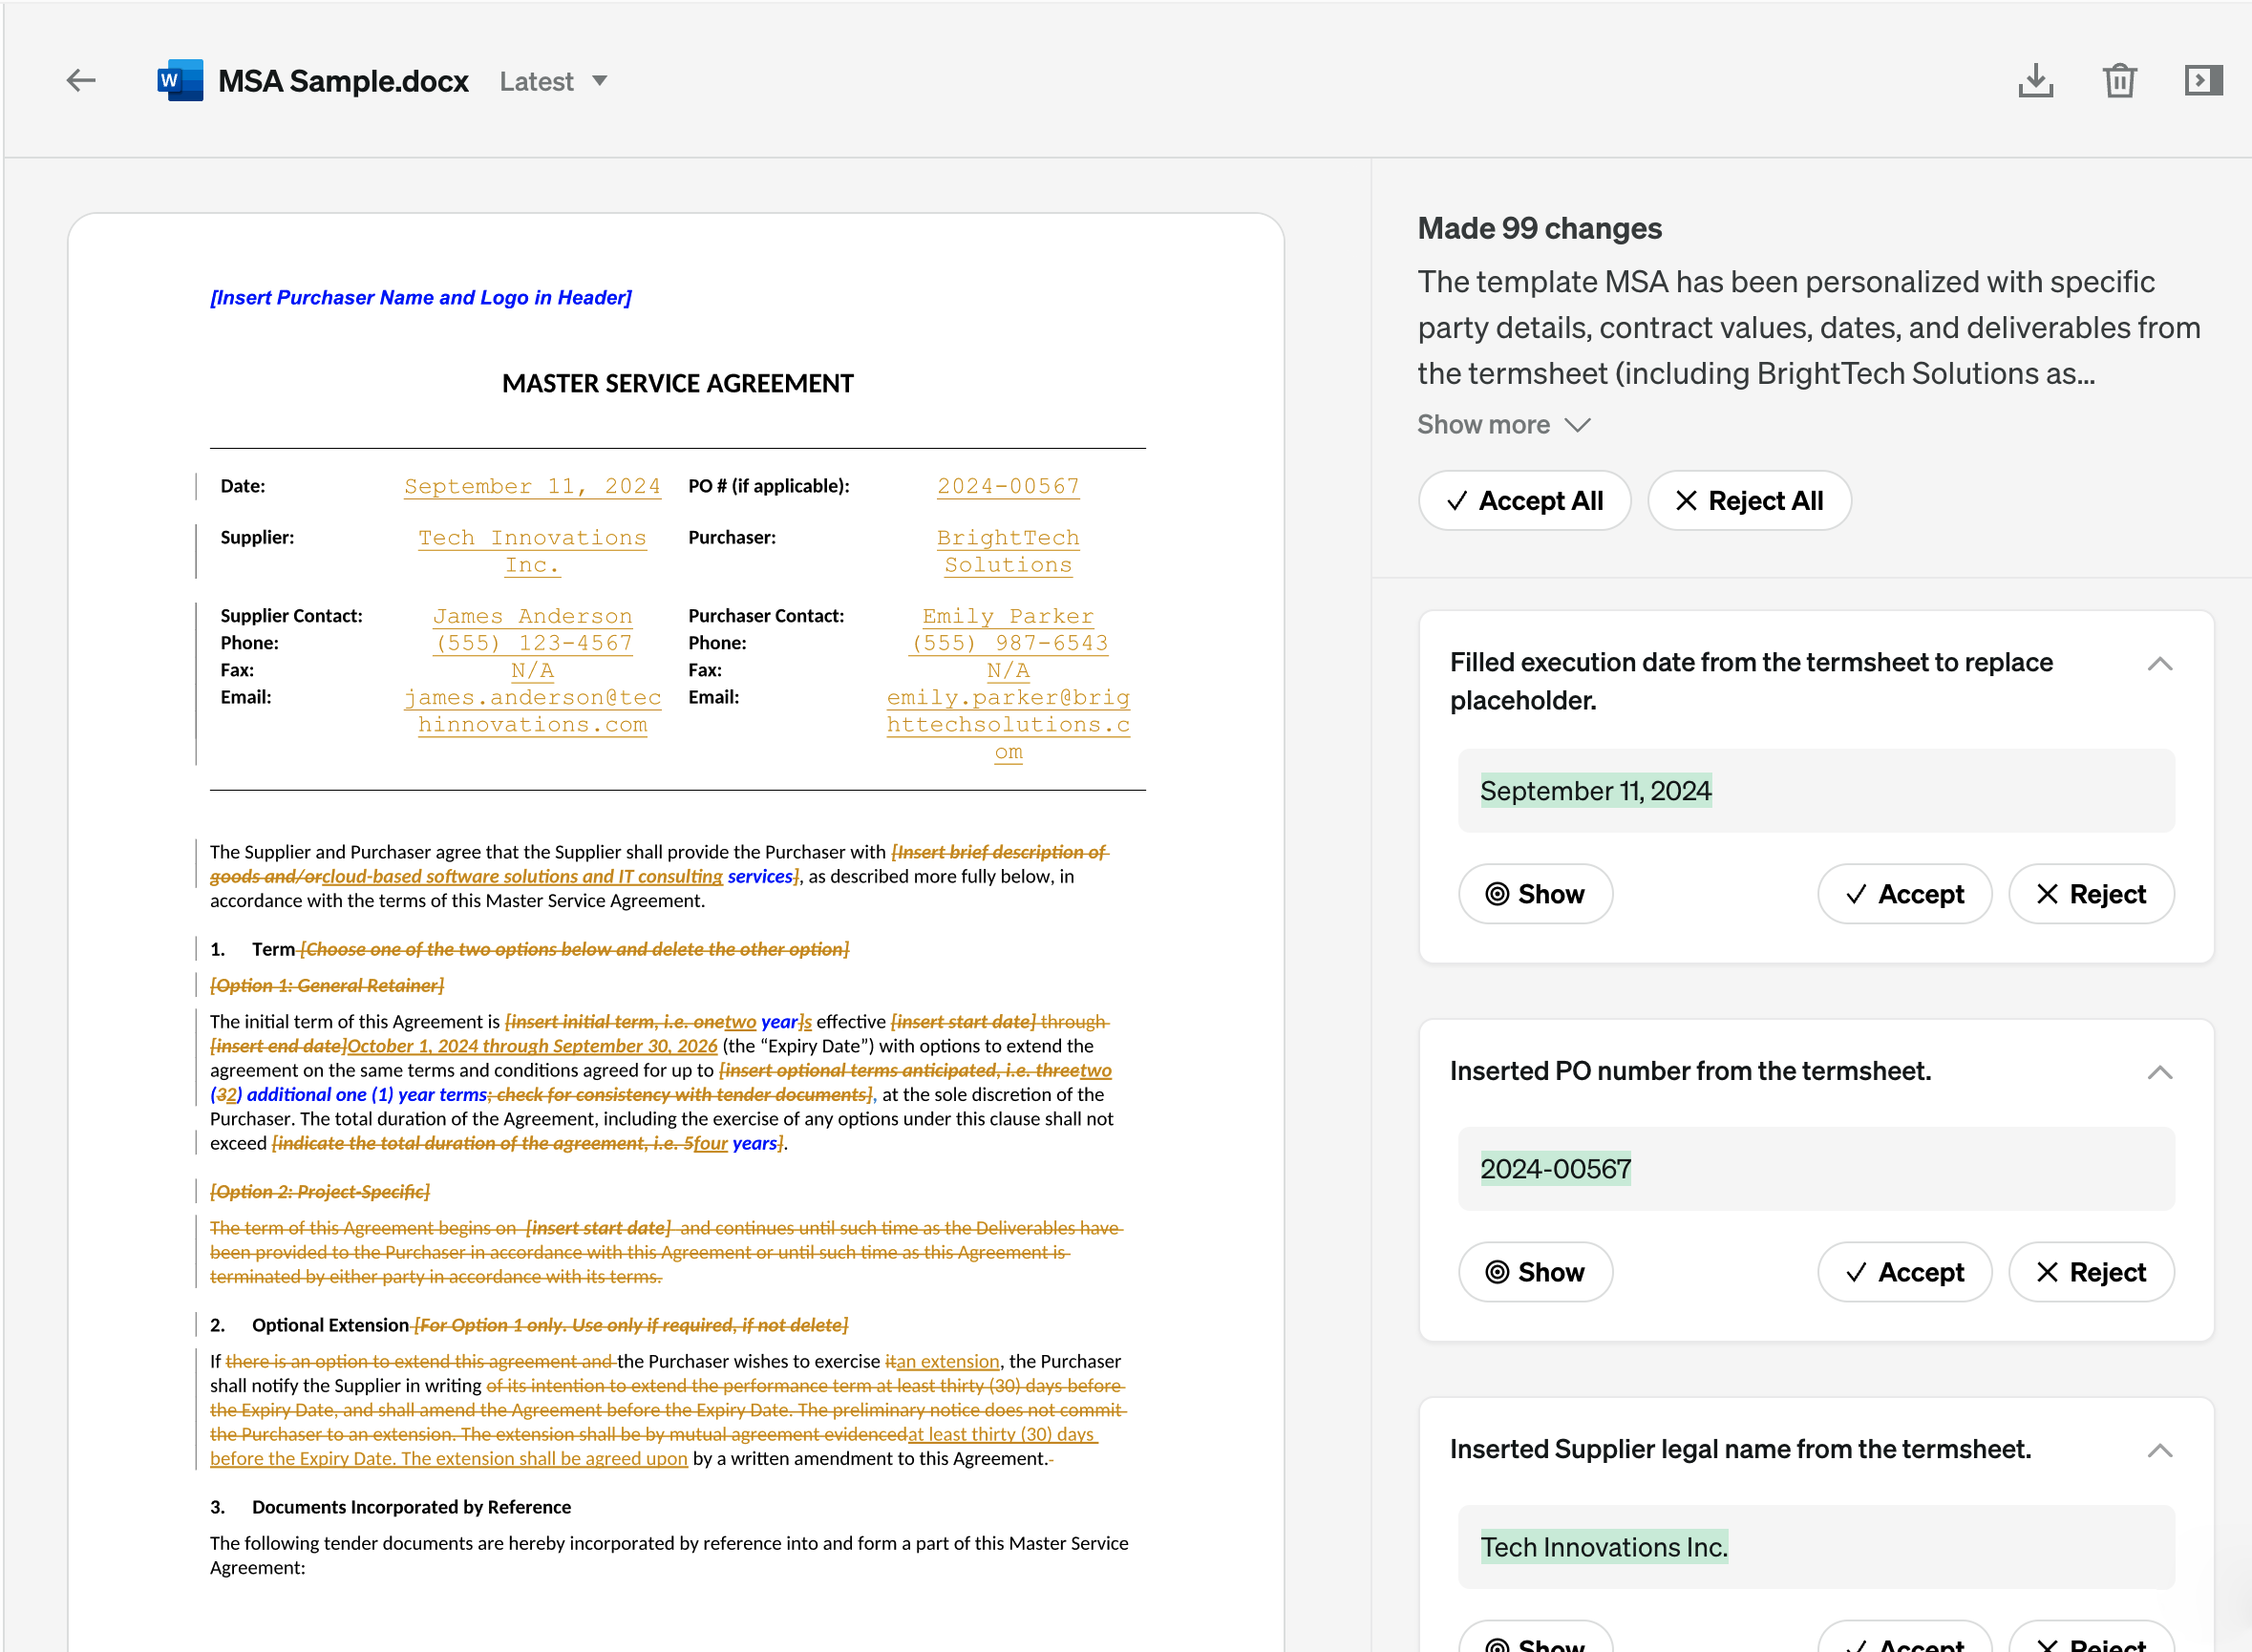Click the '[Option 2: Project-Specific]' struck text
The image size is (2252, 1652).
click(x=319, y=1191)
